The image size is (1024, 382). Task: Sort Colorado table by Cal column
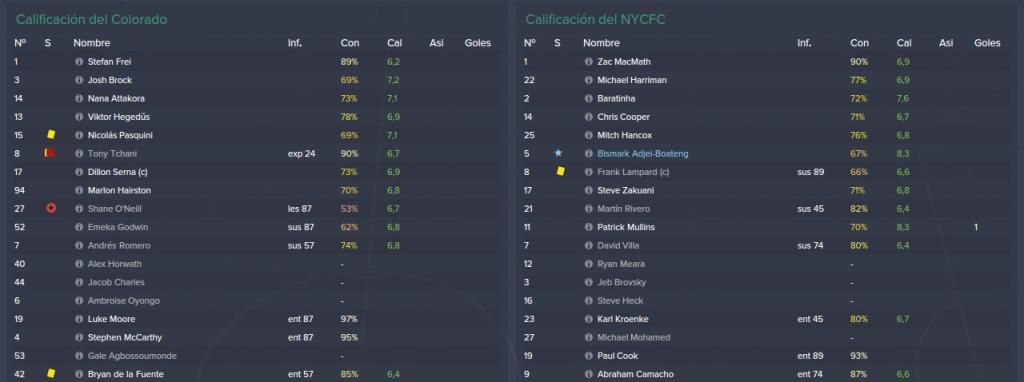[394, 43]
